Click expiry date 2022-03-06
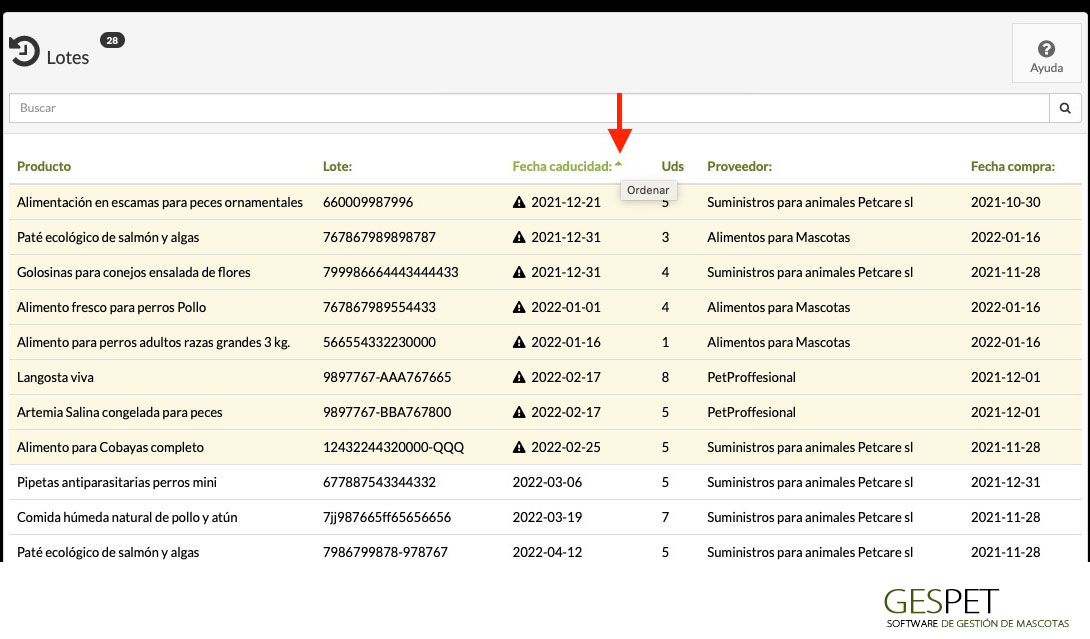The width and height of the screenshot is (1090, 639). (547, 482)
